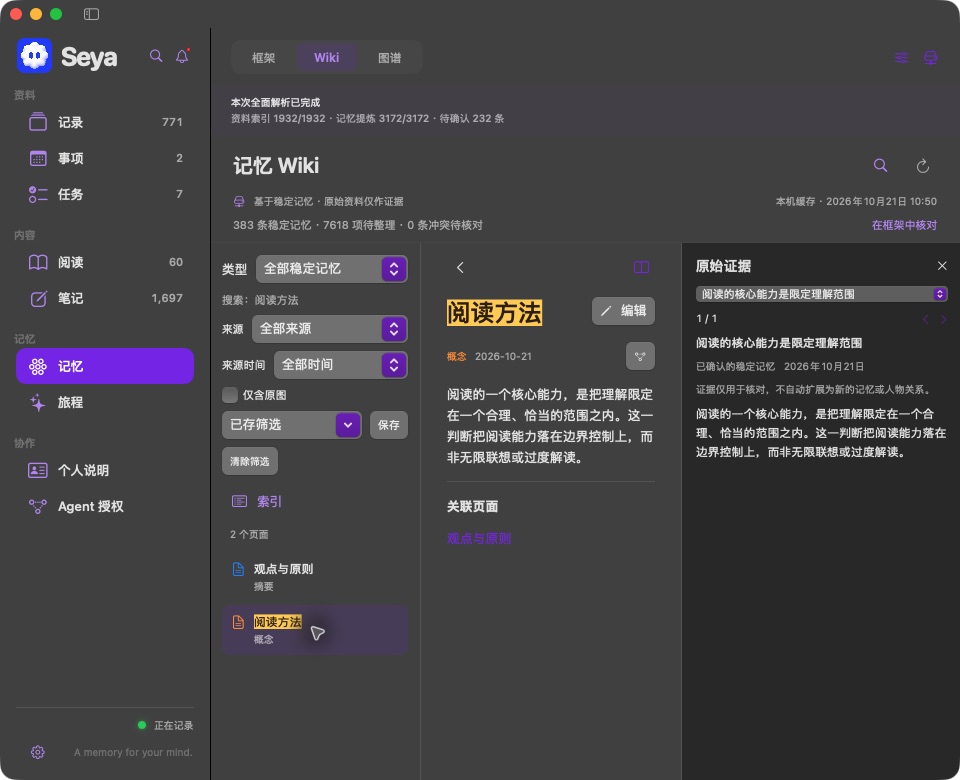Click the 本次全面解析已完成 banner
The image size is (960, 780).
586,110
